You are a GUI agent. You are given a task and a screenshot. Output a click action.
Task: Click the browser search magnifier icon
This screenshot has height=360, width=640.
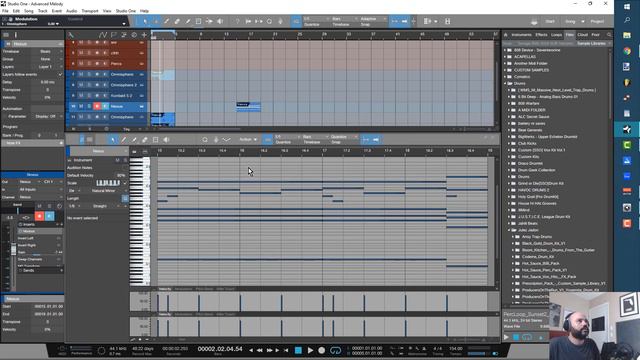[609, 35]
